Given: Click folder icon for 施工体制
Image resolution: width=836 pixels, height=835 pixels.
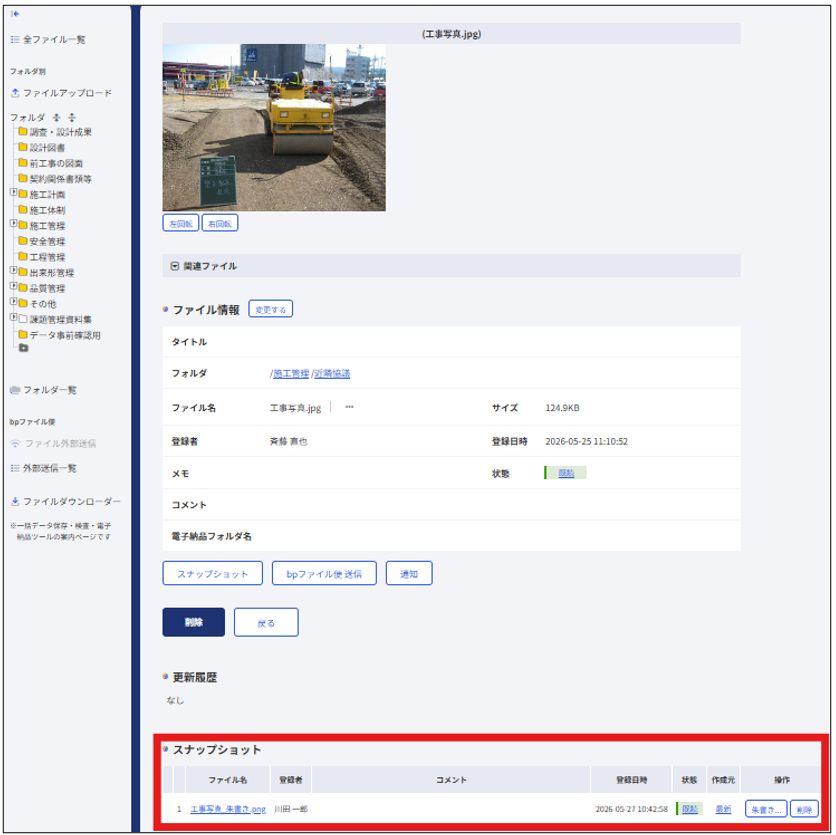Looking at the screenshot, I should coord(23,210).
